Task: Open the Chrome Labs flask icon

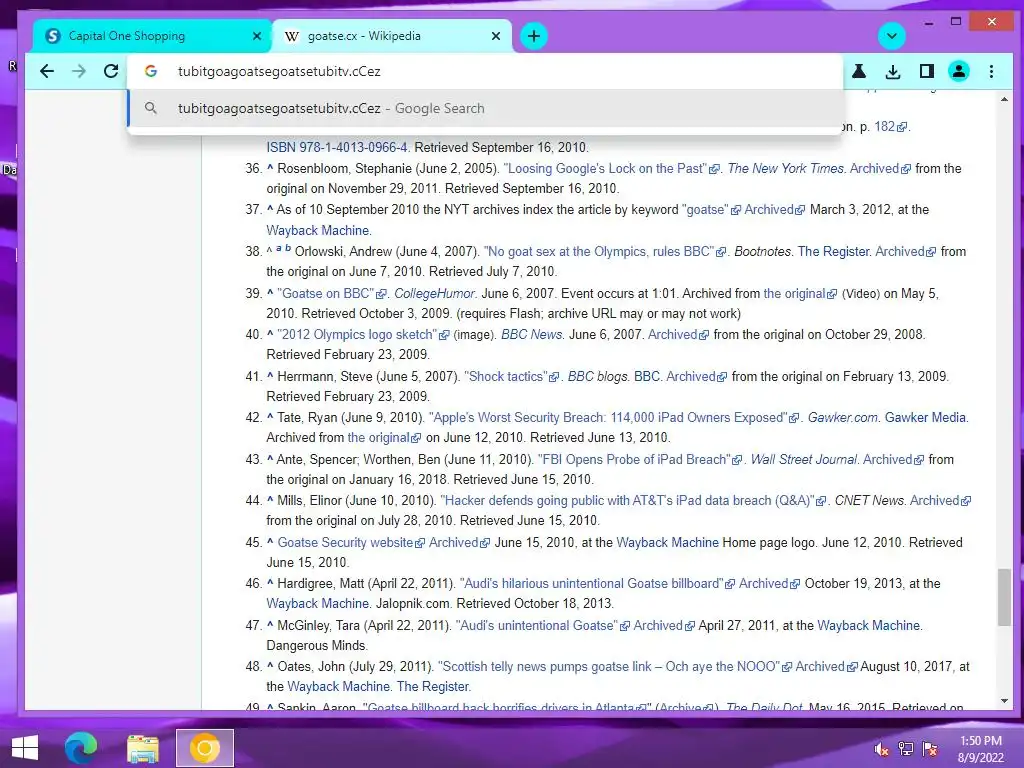Action: pos(859,71)
